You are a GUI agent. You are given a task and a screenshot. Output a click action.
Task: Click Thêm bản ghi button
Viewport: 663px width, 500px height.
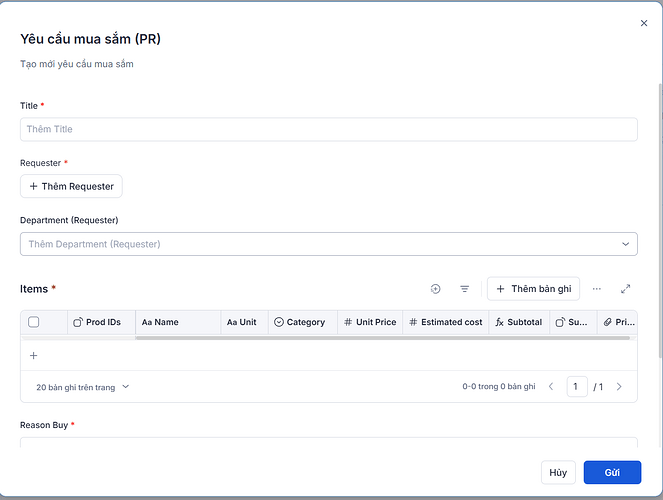tap(533, 289)
